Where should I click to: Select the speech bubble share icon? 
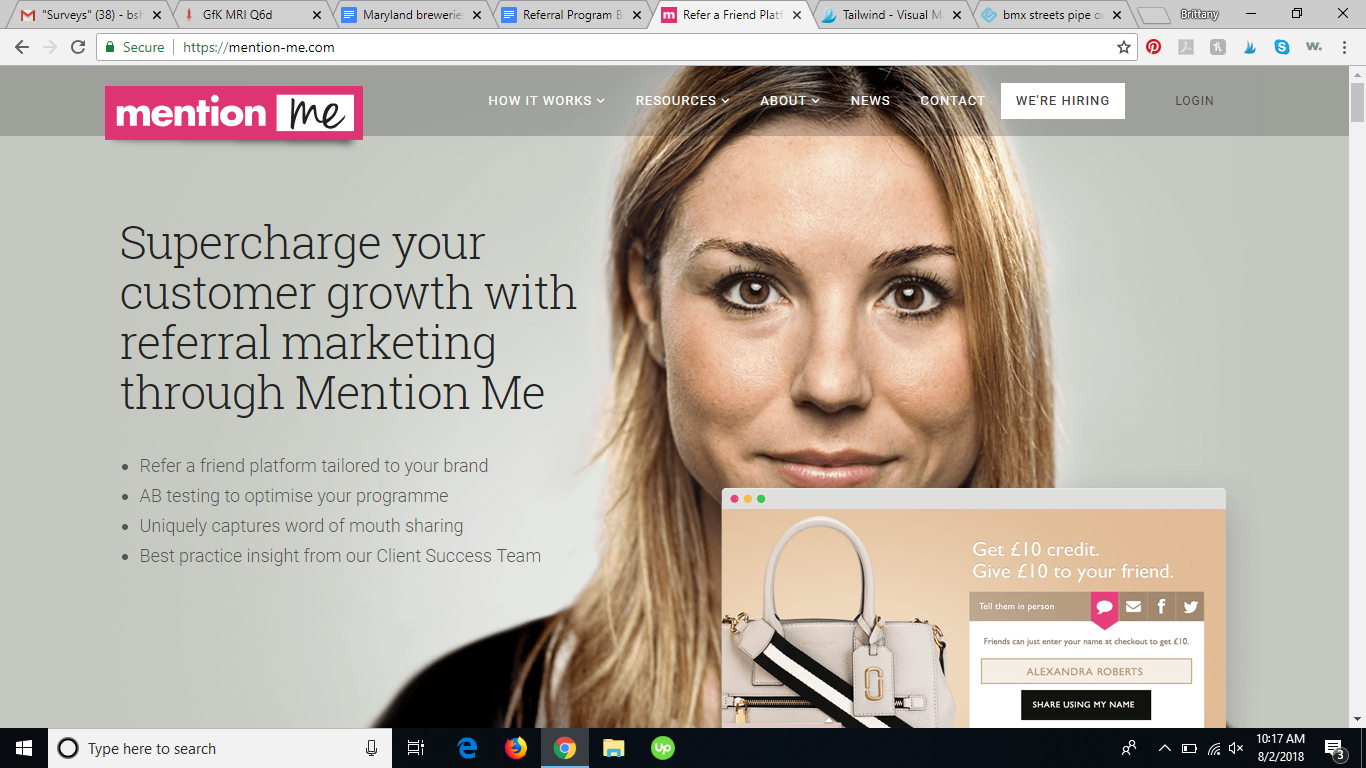[1105, 607]
